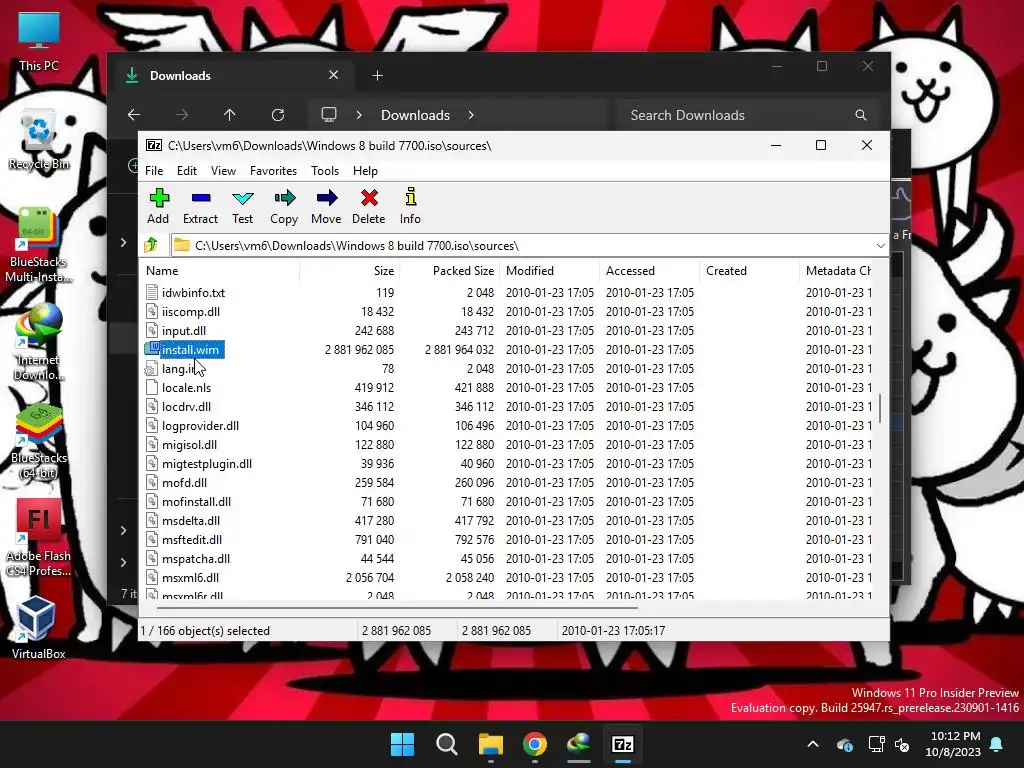Open File Explorer from the taskbar
The height and width of the screenshot is (768, 1024).
tap(490, 744)
